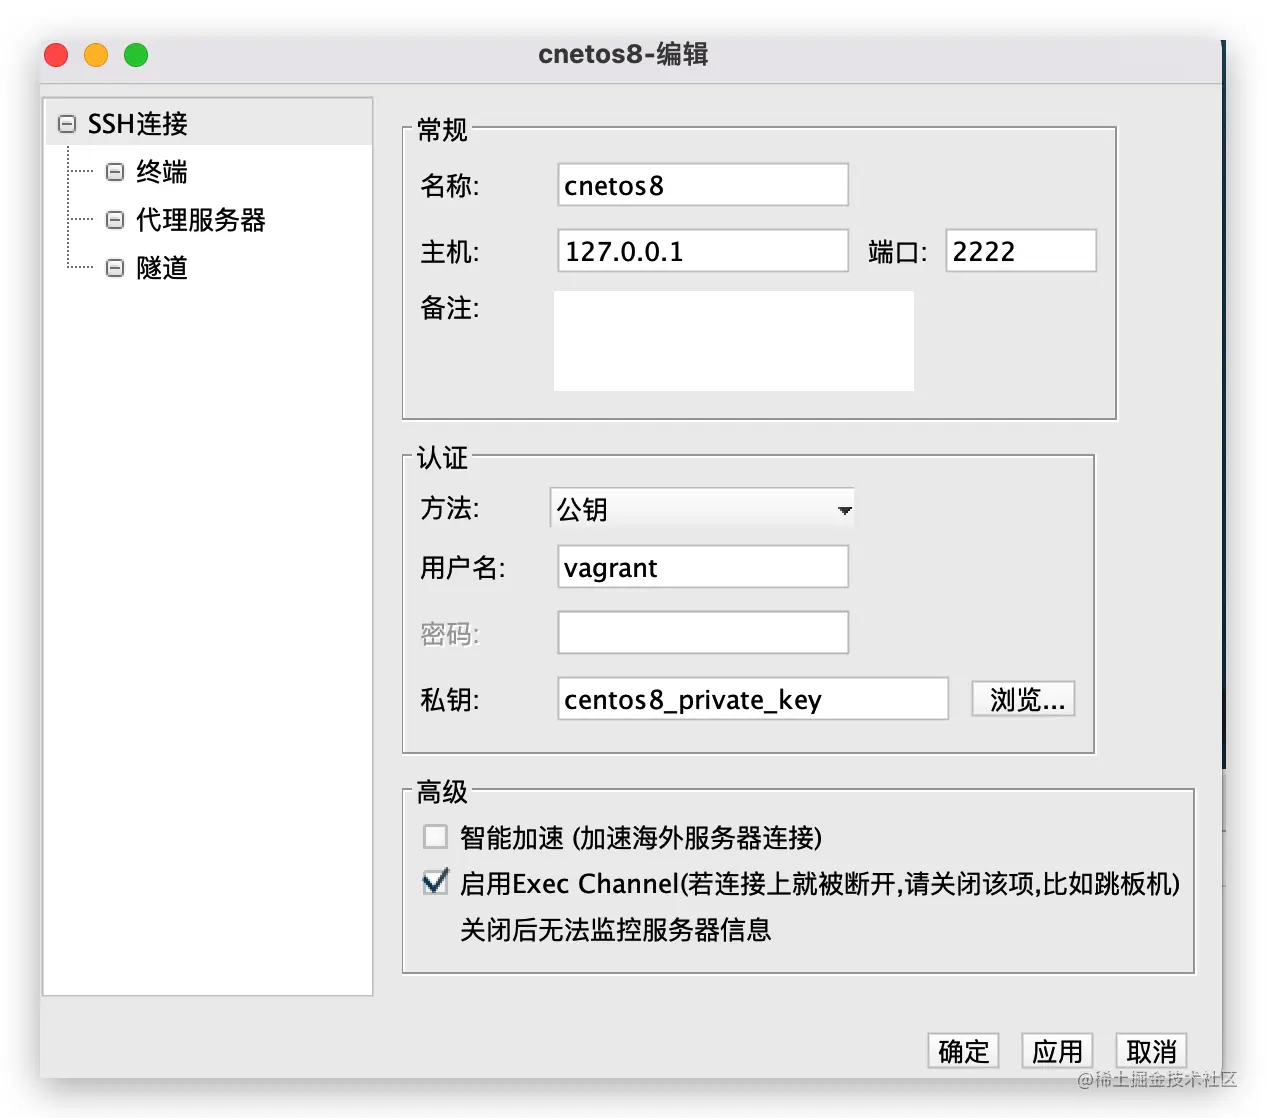The height and width of the screenshot is (1118, 1266).
Task: Open file browser with 浏览... button
Action: pos(1024,699)
